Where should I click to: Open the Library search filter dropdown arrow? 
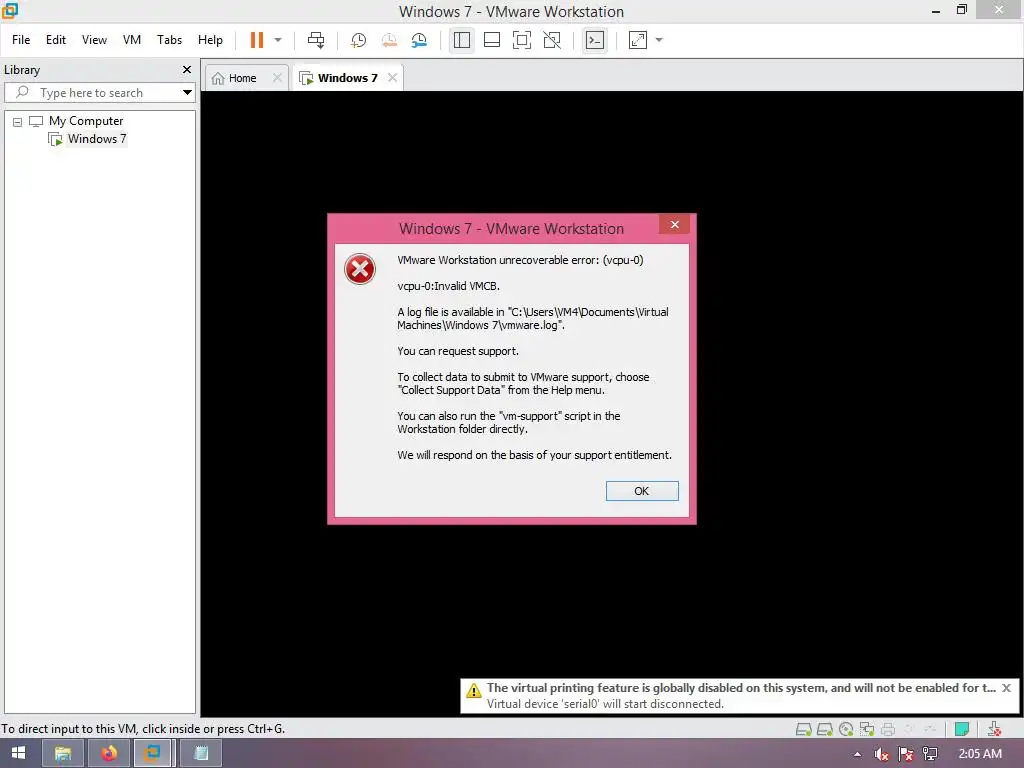point(187,93)
